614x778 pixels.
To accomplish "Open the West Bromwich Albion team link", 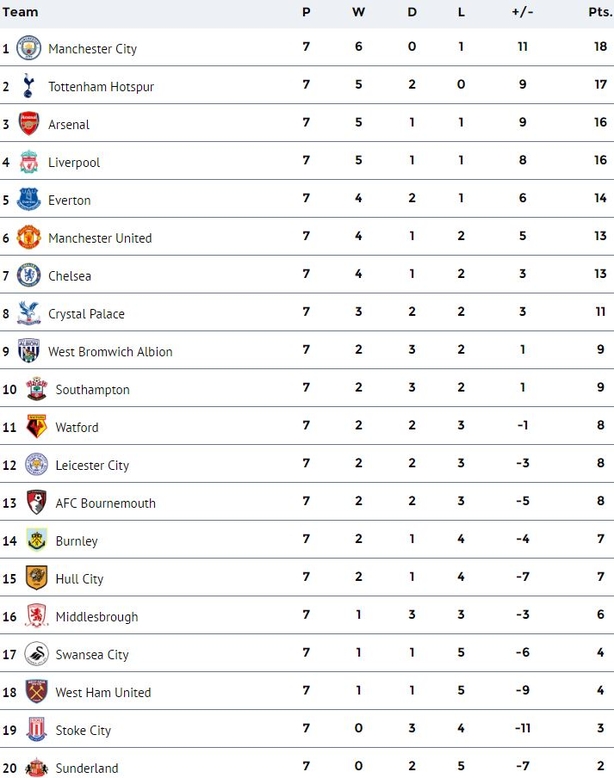I will (x=110, y=352).
